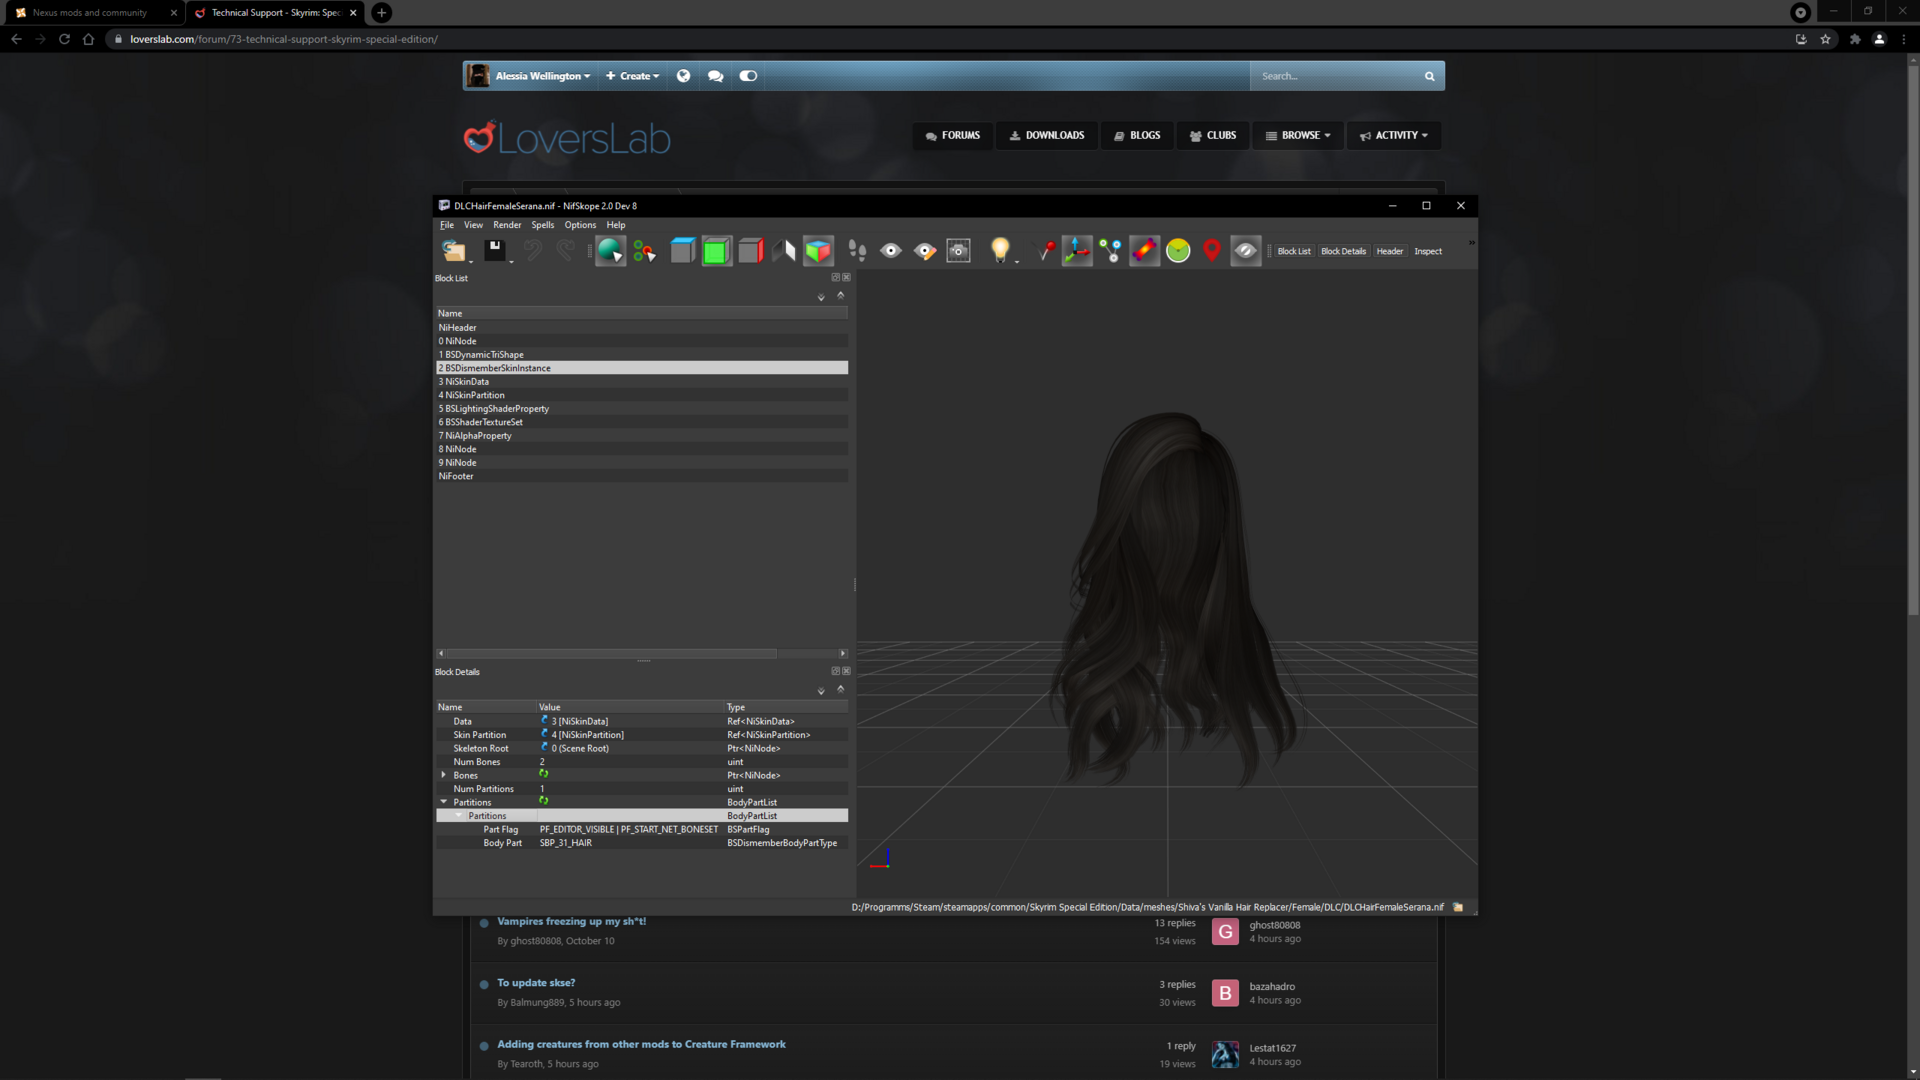
Task: Toggle LoversLab theme switch icon
Action: [748, 76]
